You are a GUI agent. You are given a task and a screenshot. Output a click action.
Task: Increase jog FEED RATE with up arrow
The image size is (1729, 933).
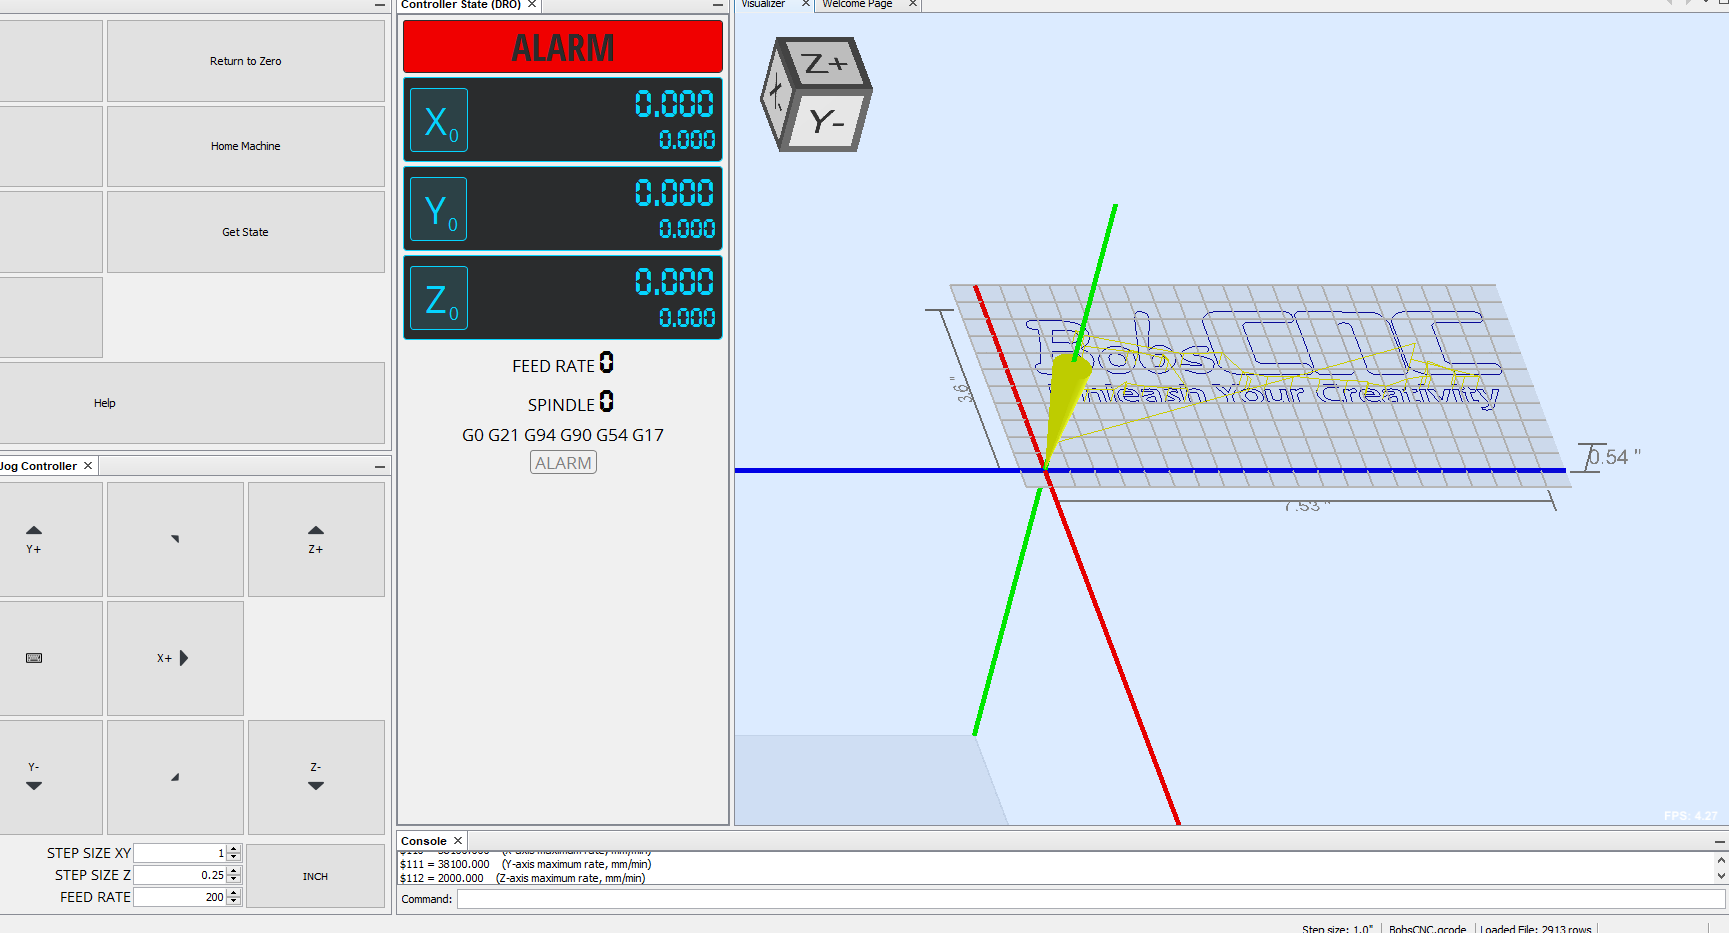coord(234,893)
